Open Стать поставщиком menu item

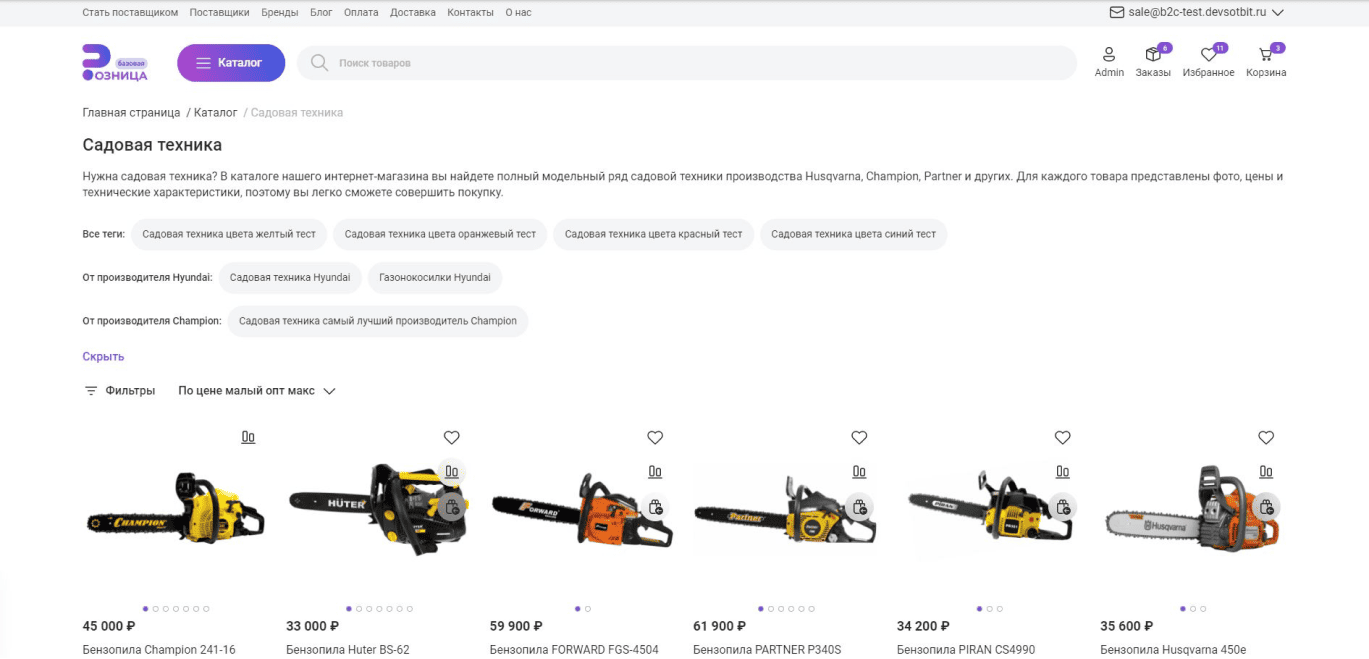tap(130, 13)
